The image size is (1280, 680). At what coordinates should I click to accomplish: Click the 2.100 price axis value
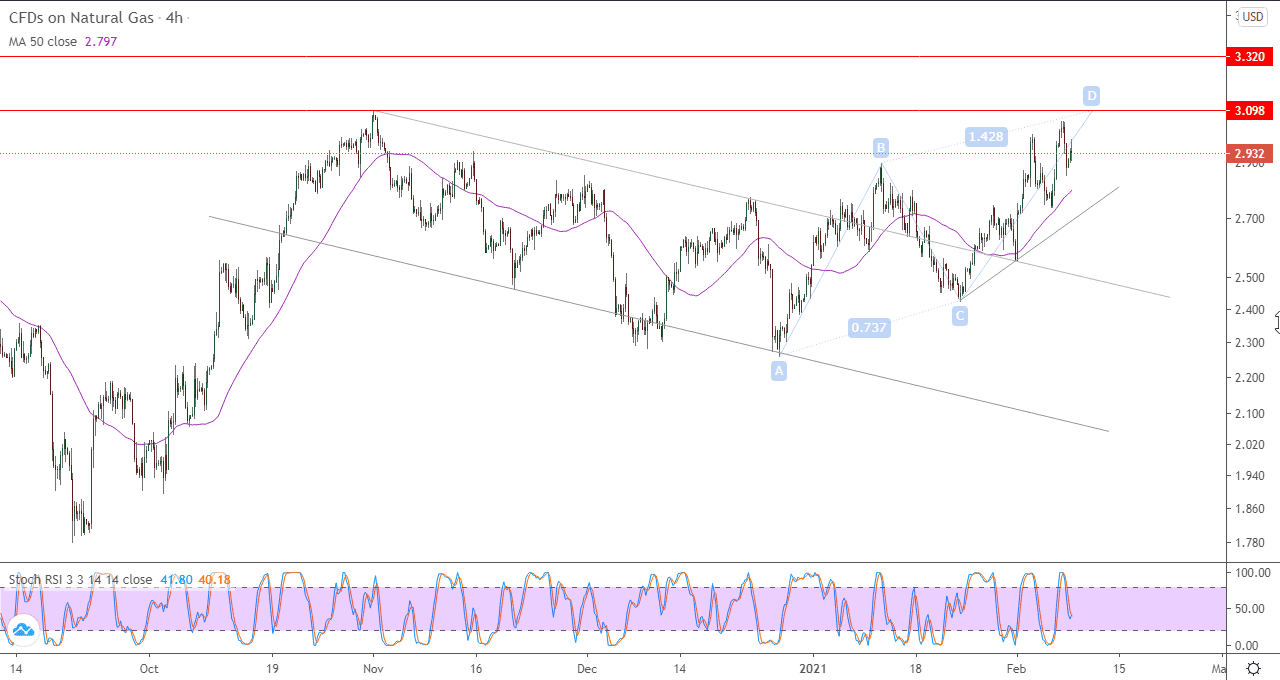pos(1249,413)
